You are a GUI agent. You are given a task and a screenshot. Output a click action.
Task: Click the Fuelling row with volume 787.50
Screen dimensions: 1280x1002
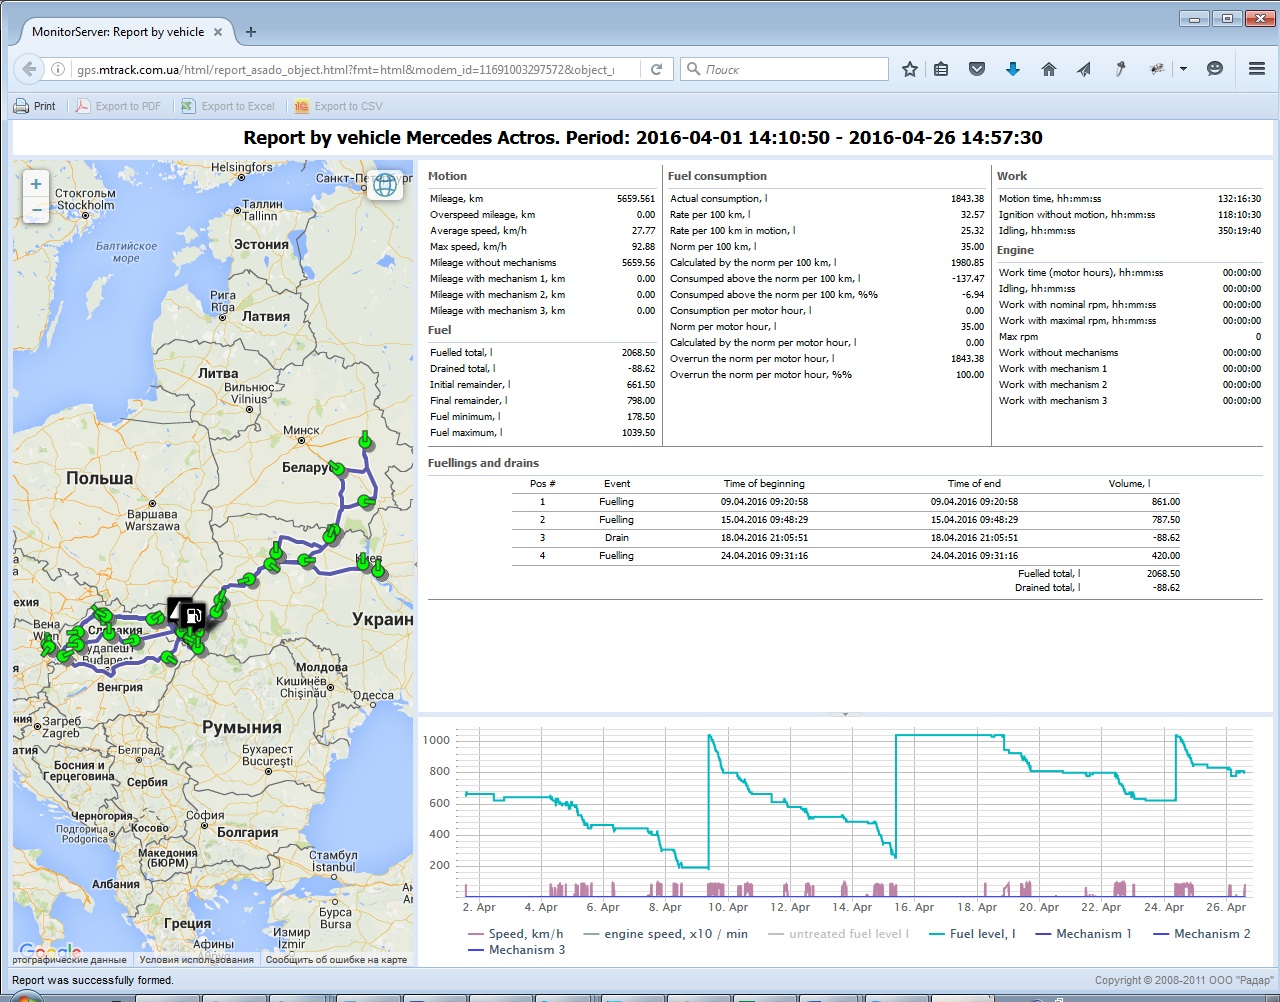click(848, 520)
